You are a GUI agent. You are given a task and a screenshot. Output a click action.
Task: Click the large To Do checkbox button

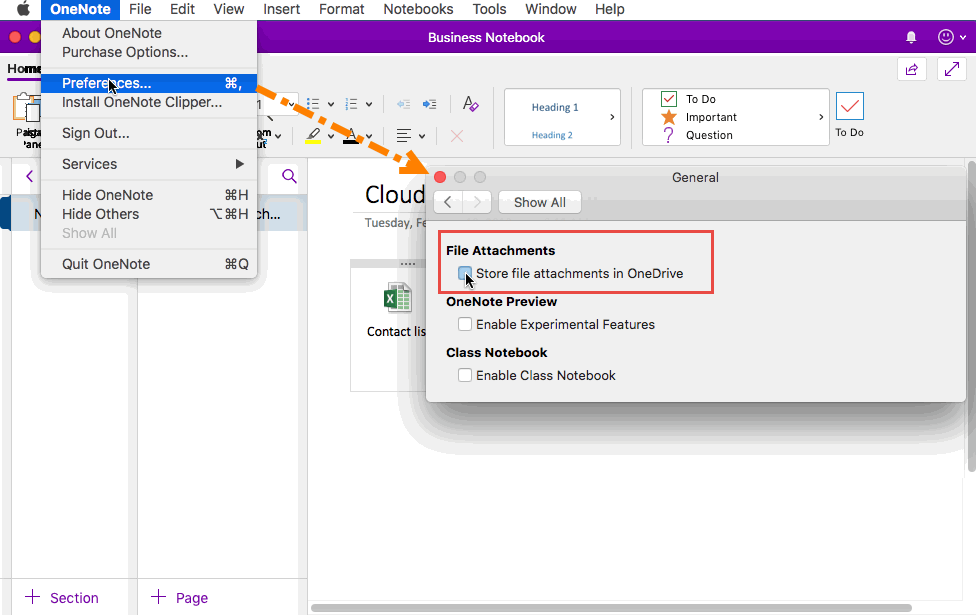[x=850, y=115]
